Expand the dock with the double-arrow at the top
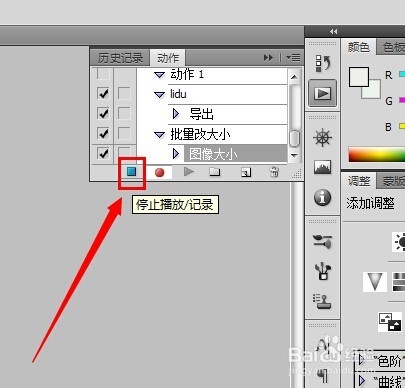The height and width of the screenshot is (388, 405). pyautogui.click(x=333, y=31)
